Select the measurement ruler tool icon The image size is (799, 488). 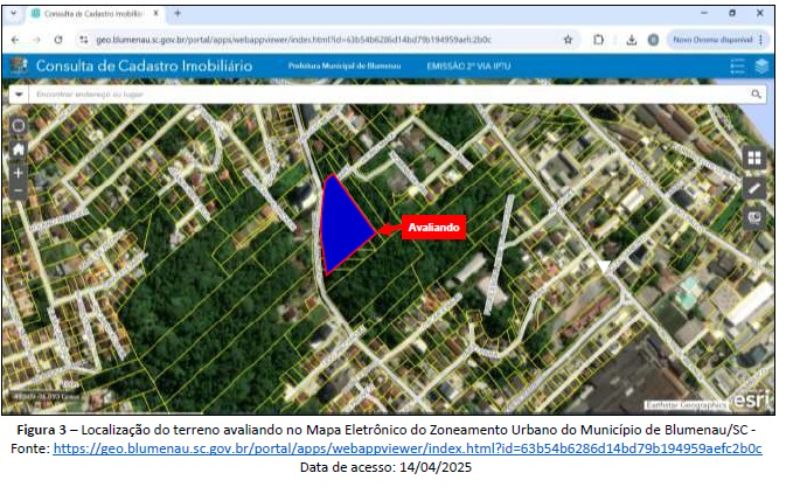click(754, 188)
